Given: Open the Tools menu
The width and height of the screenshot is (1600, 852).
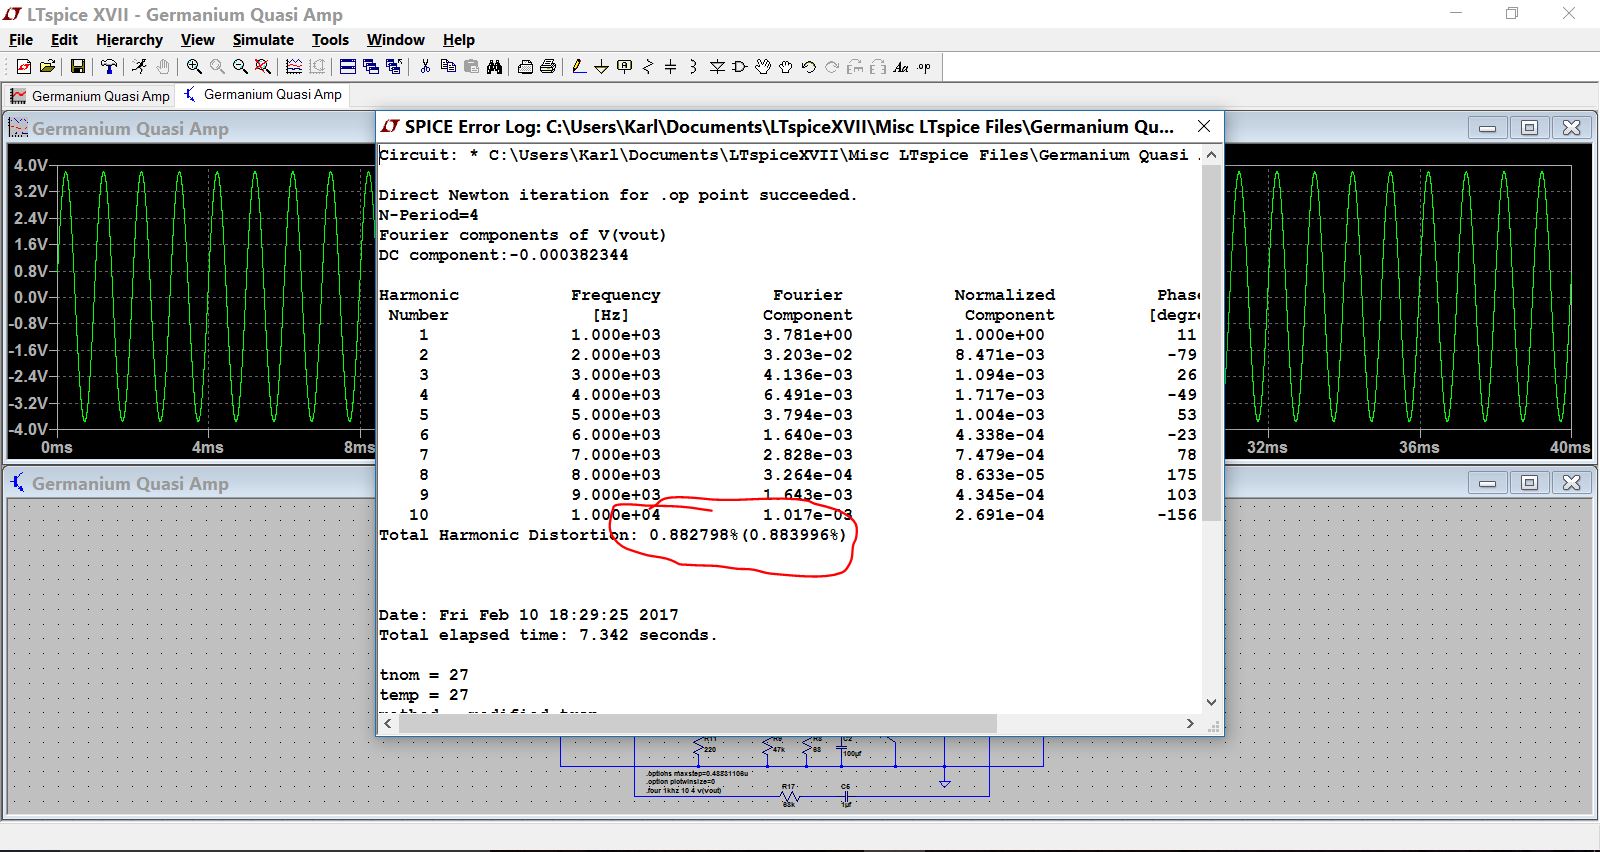Looking at the screenshot, I should click(x=330, y=40).
